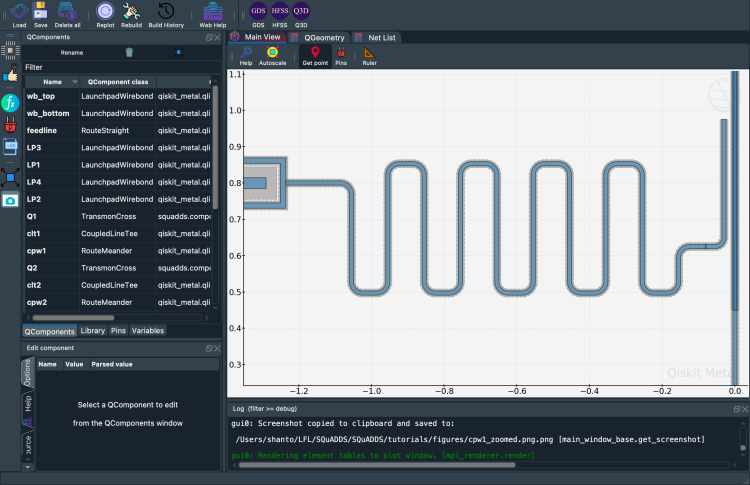Click the Replot toolbar icon
This screenshot has width=750, height=485.
[x=105, y=14]
